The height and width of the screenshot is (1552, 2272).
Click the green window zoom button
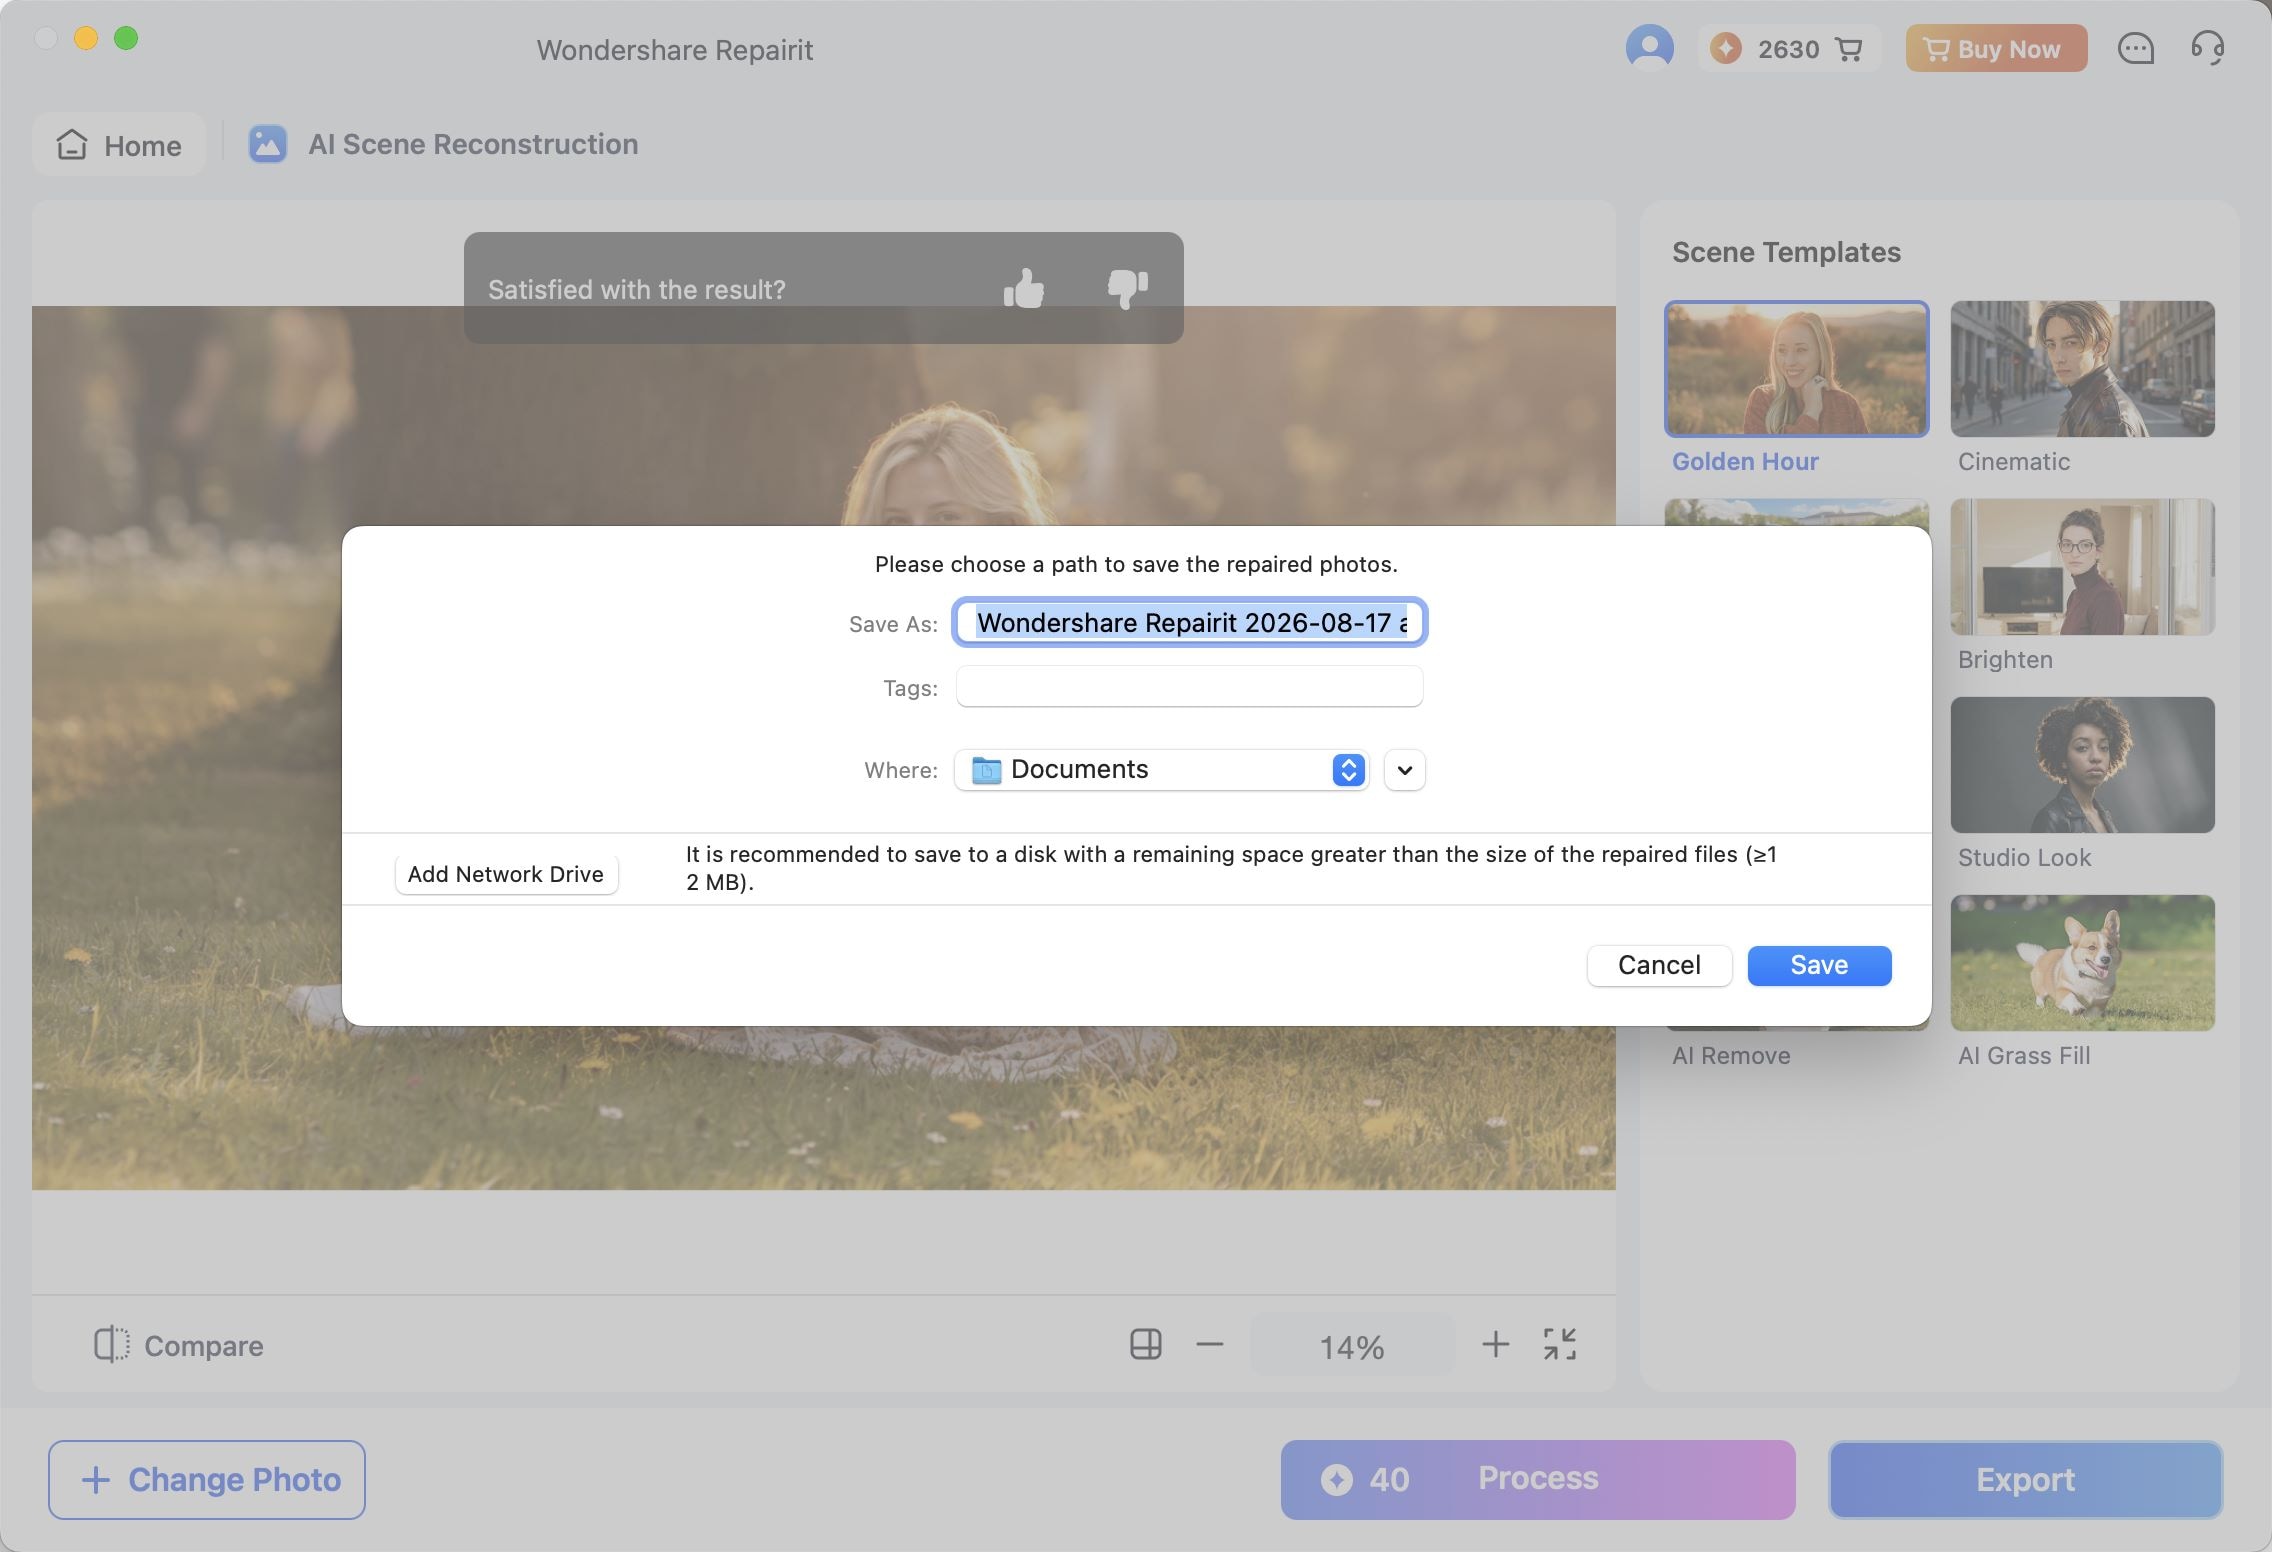click(x=126, y=38)
